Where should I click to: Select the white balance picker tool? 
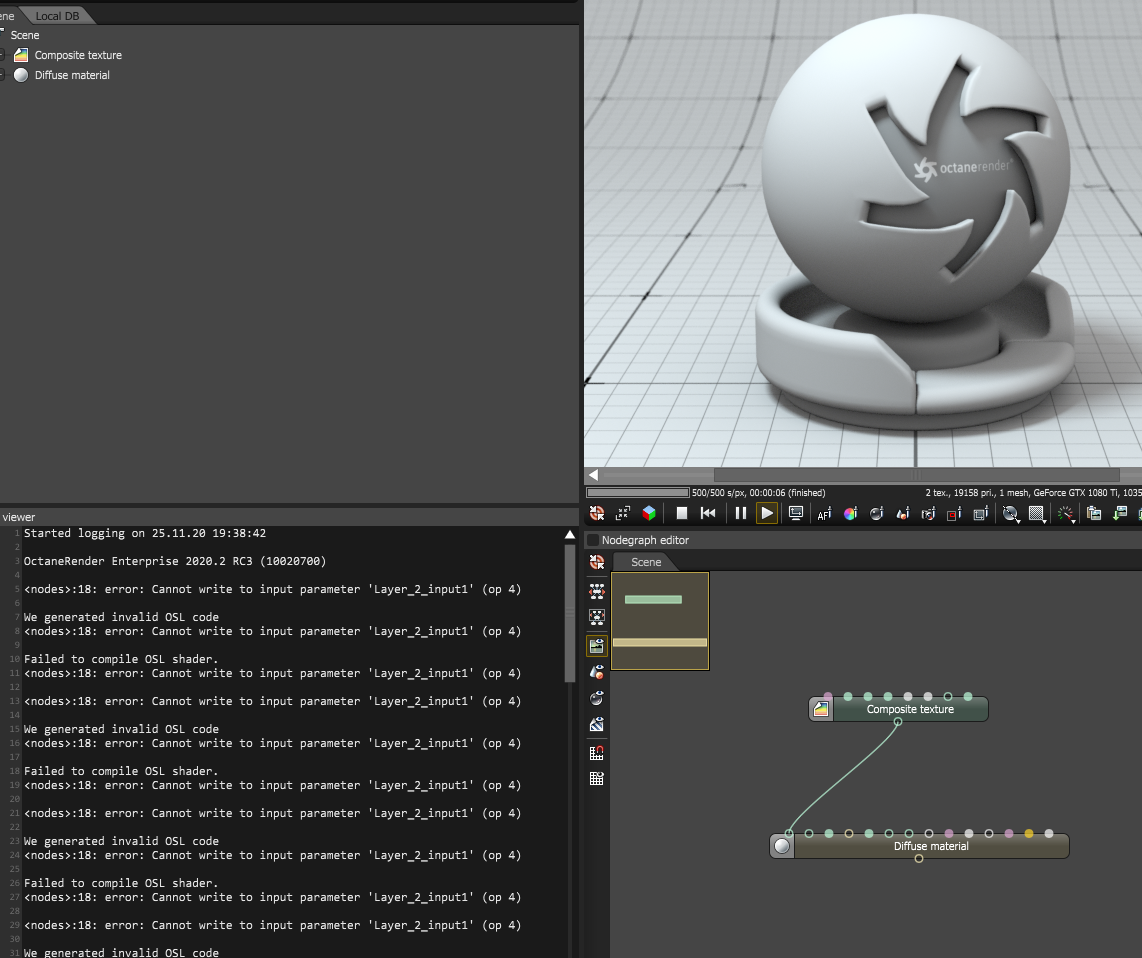click(850, 514)
